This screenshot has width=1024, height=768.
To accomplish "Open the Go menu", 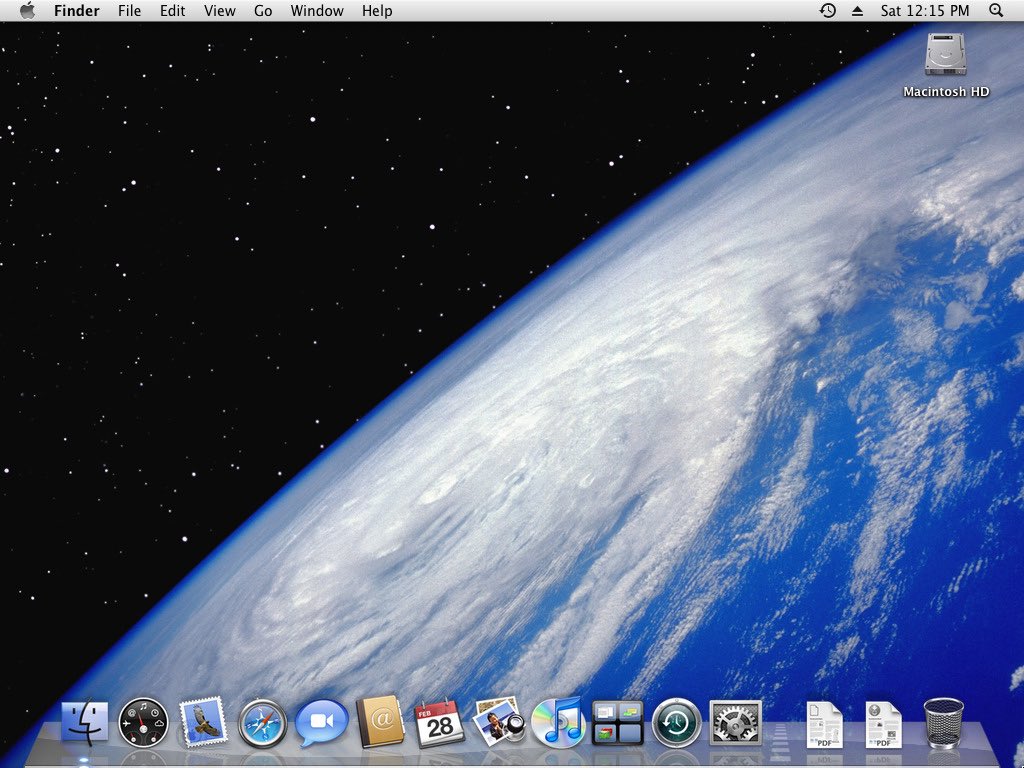I will pos(263,11).
